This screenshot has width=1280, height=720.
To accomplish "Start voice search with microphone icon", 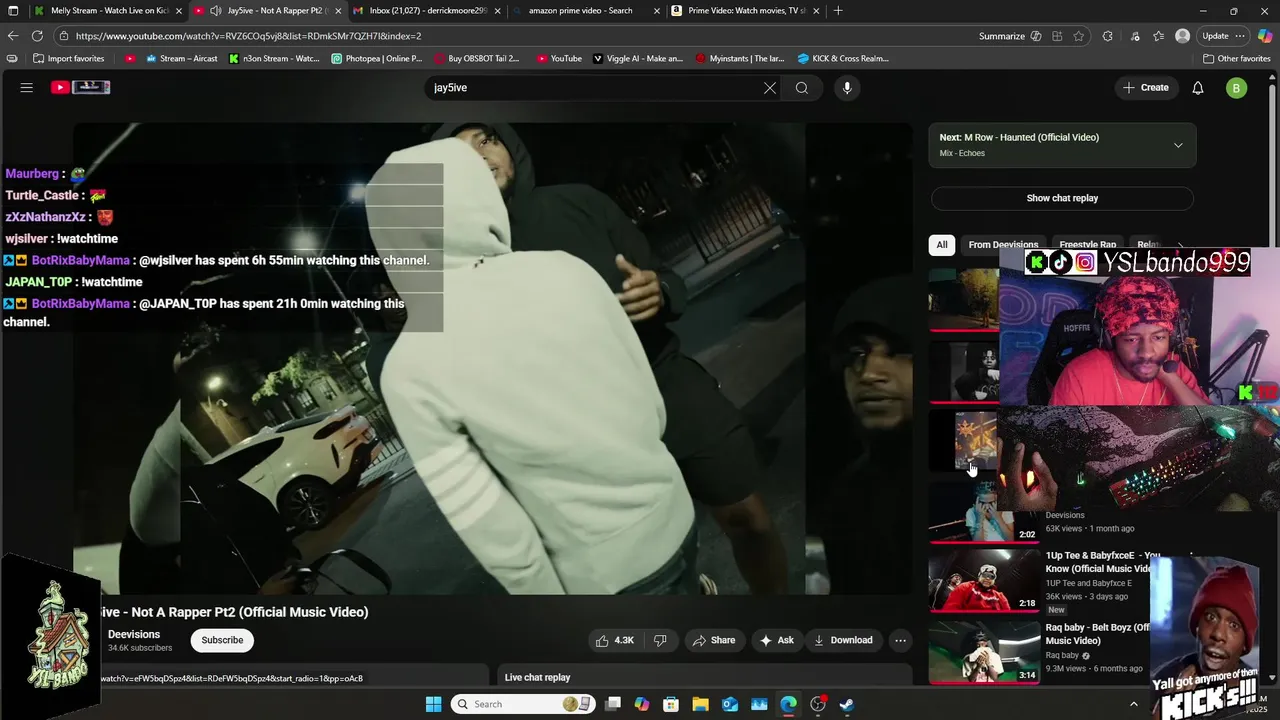I will [847, 88].
